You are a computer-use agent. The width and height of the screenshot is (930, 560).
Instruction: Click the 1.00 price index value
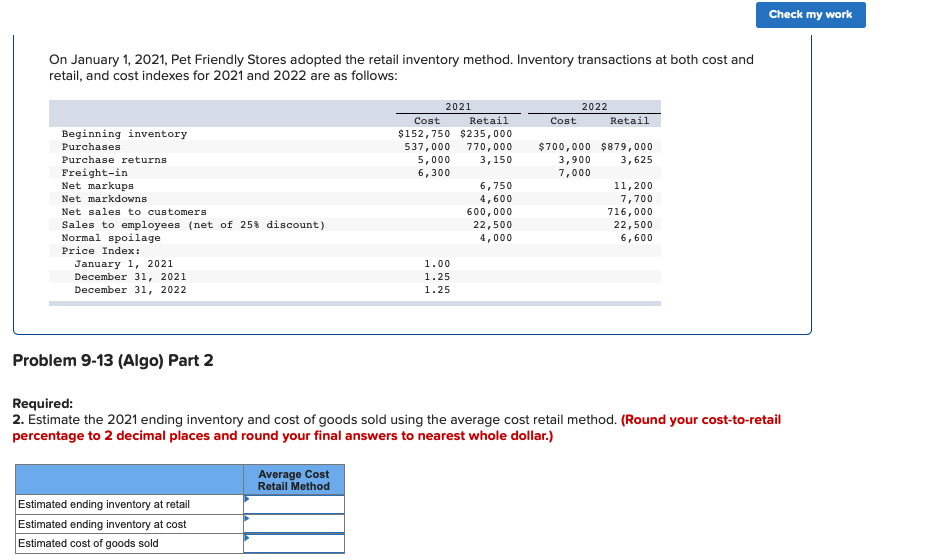click(x=437, y=265)
